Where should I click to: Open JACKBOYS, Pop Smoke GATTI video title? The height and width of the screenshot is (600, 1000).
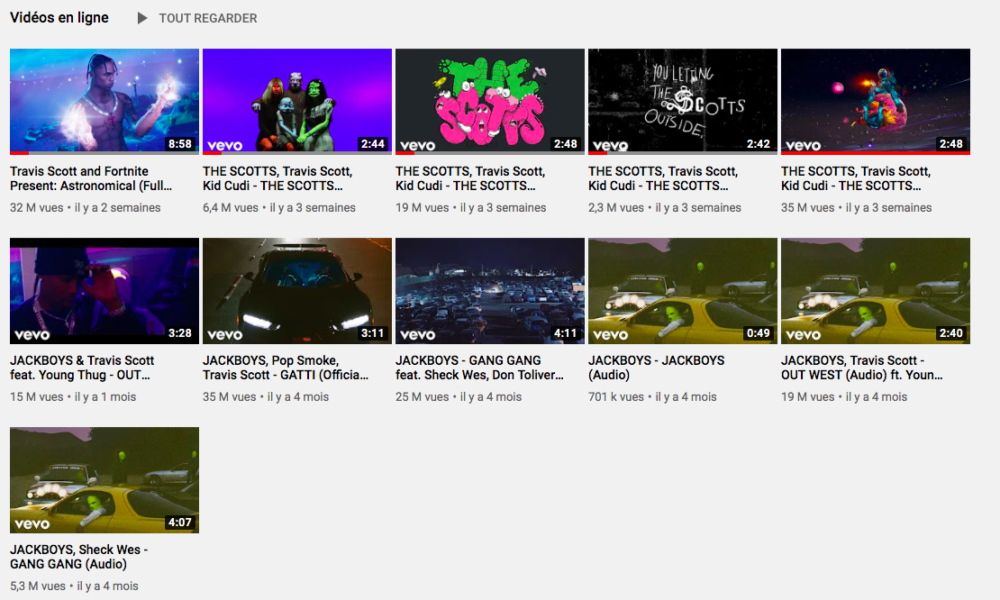pyautogui.click(x=285, y=367)
